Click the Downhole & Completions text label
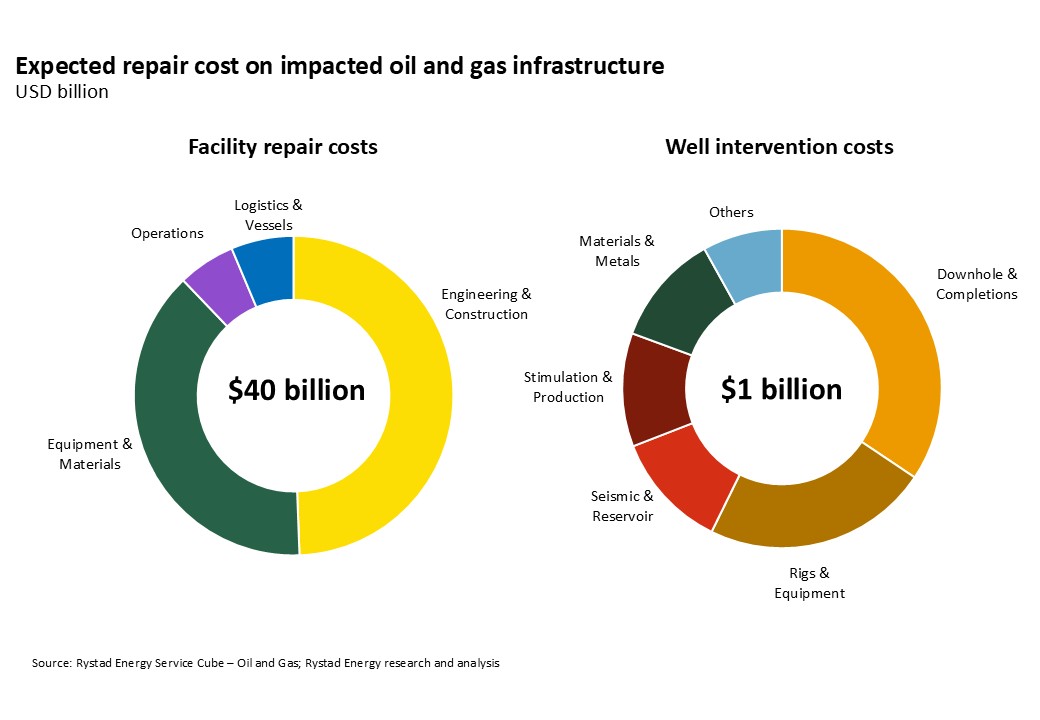Screen dimensions: 1040x720 [x=976, y=284]
